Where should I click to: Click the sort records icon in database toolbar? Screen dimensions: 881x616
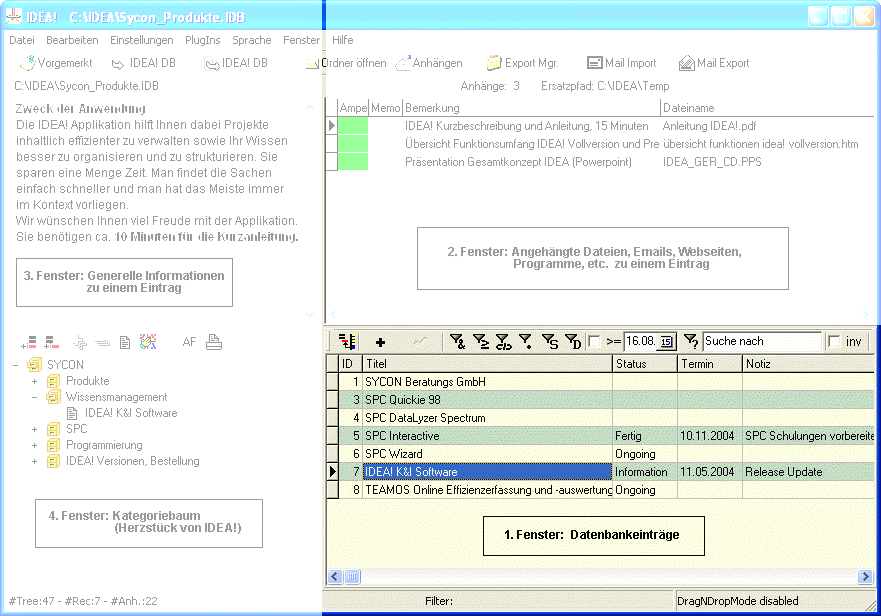[x=347, y=341]
